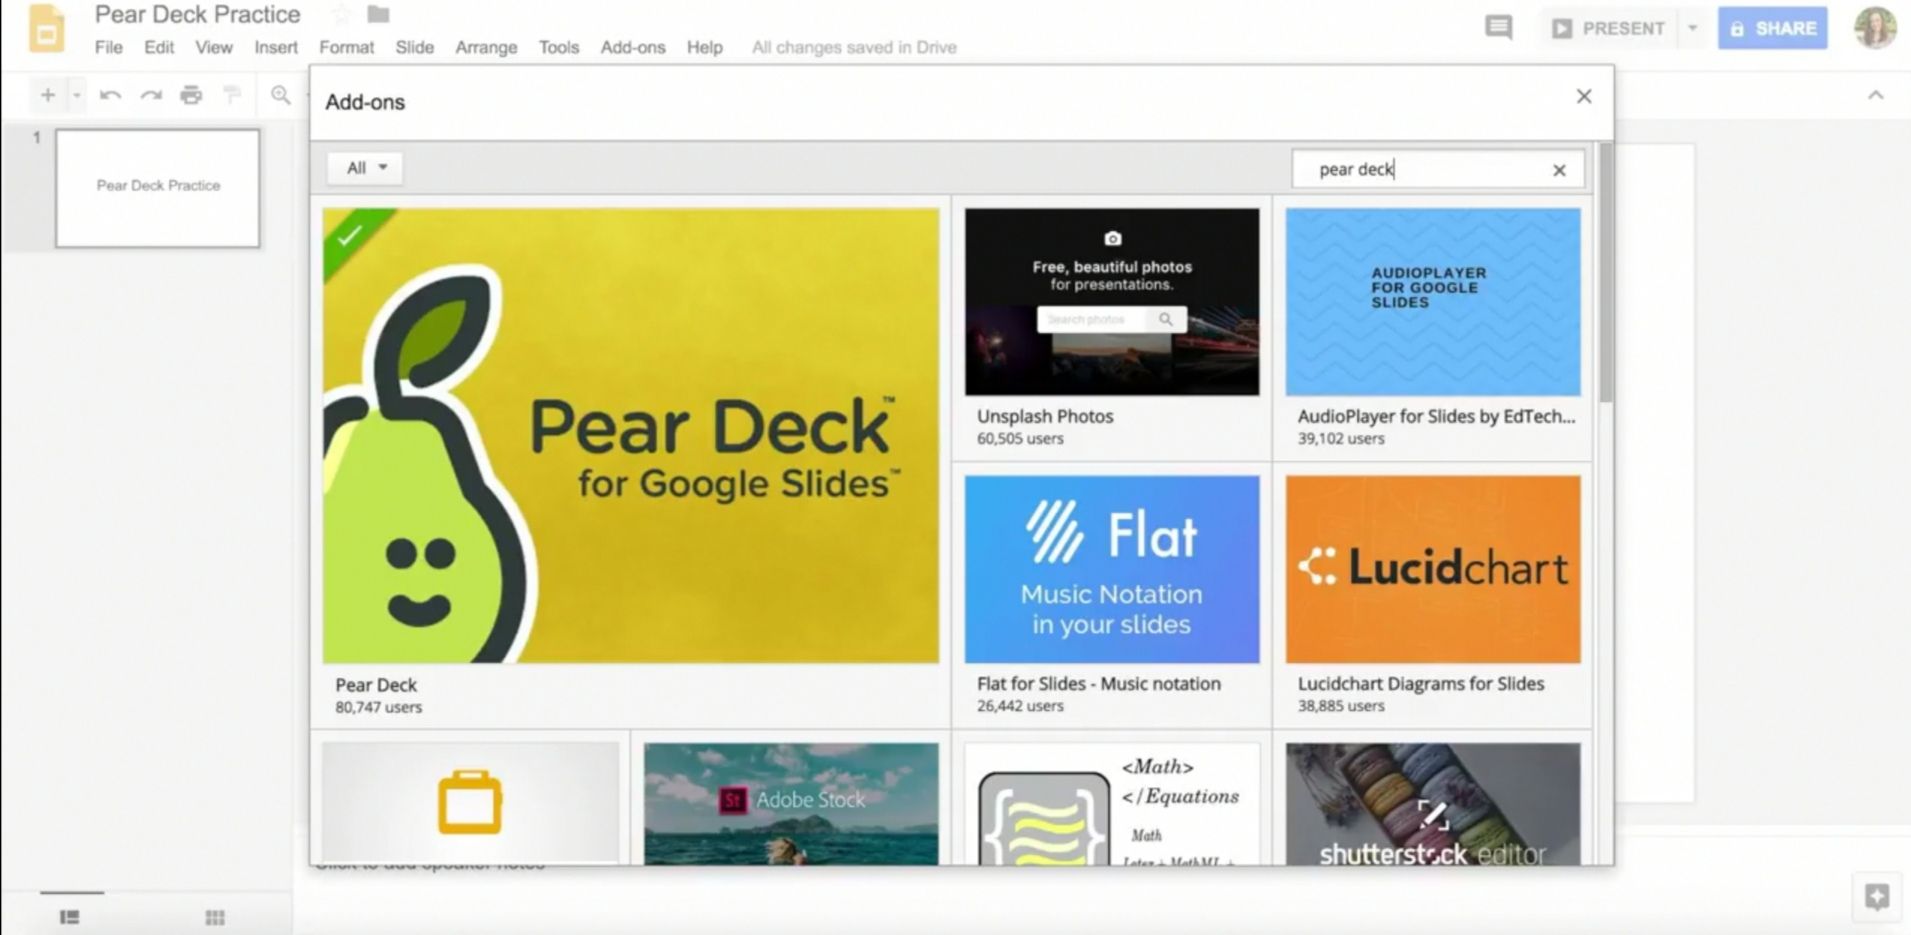Clear the pear deck search text
Image resolution: width=1911 pixels, height=935 pixels.
(1559, 170)
